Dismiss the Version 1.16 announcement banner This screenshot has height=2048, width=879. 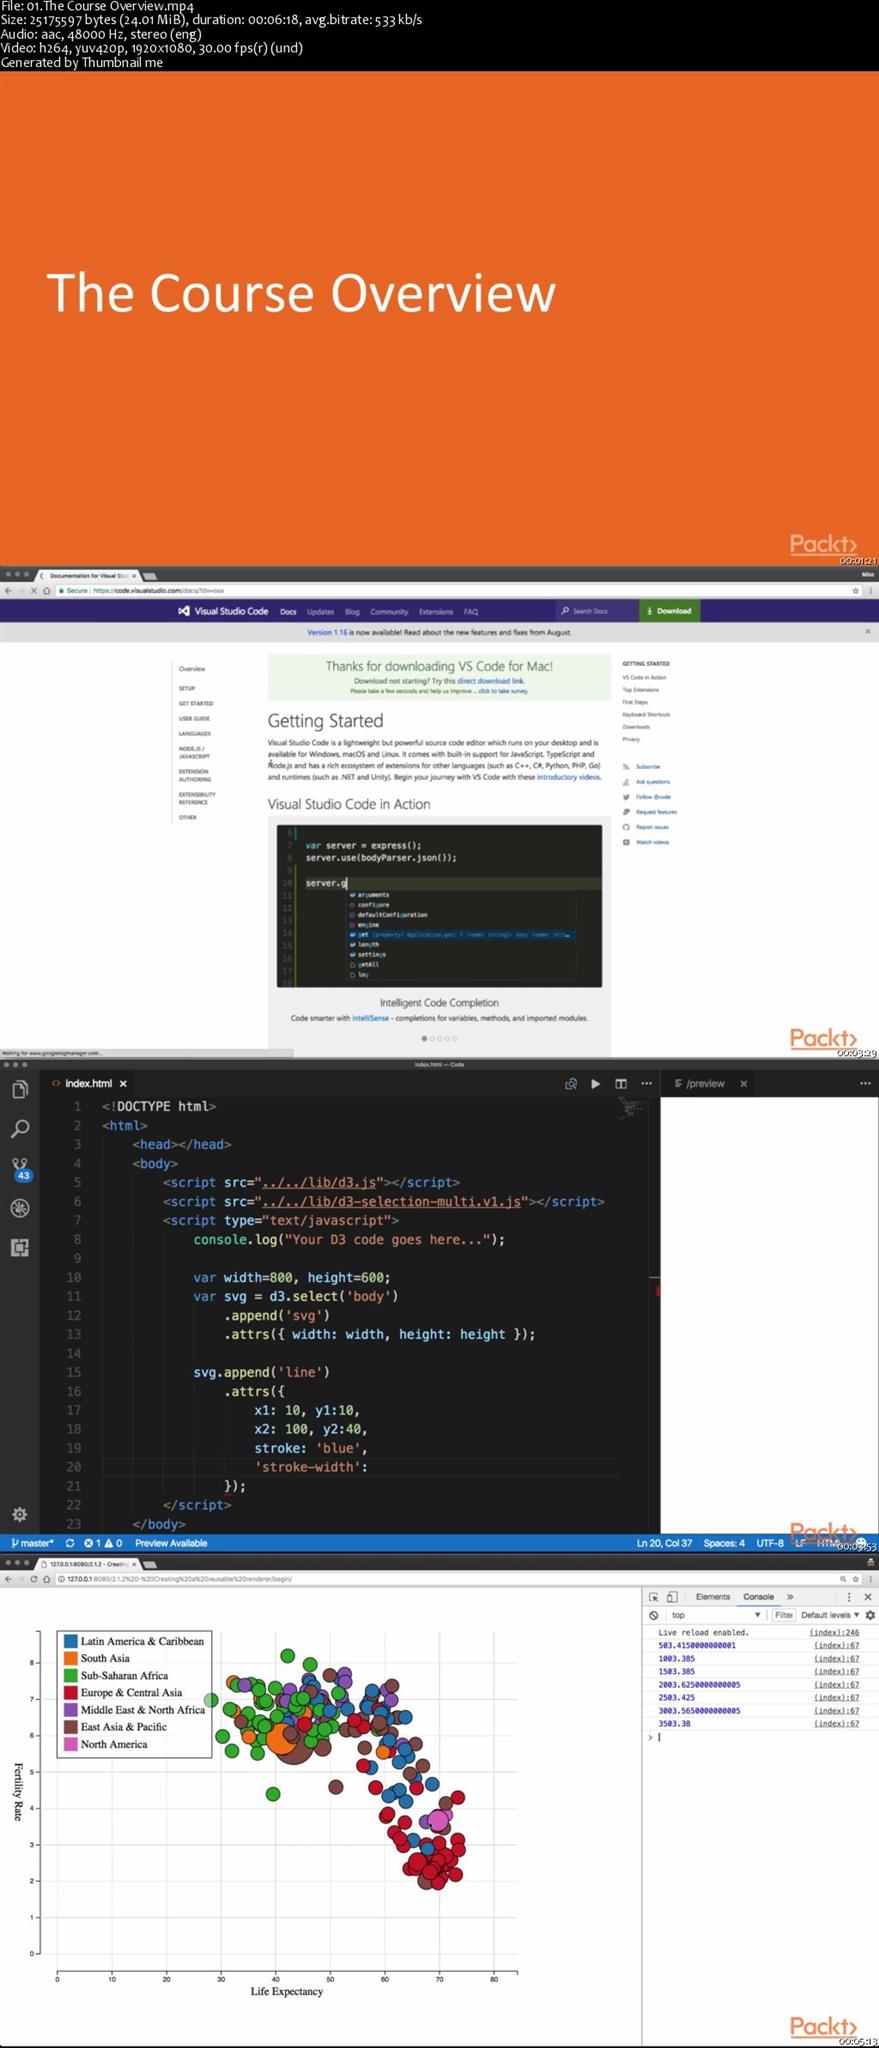pos(867,631)
